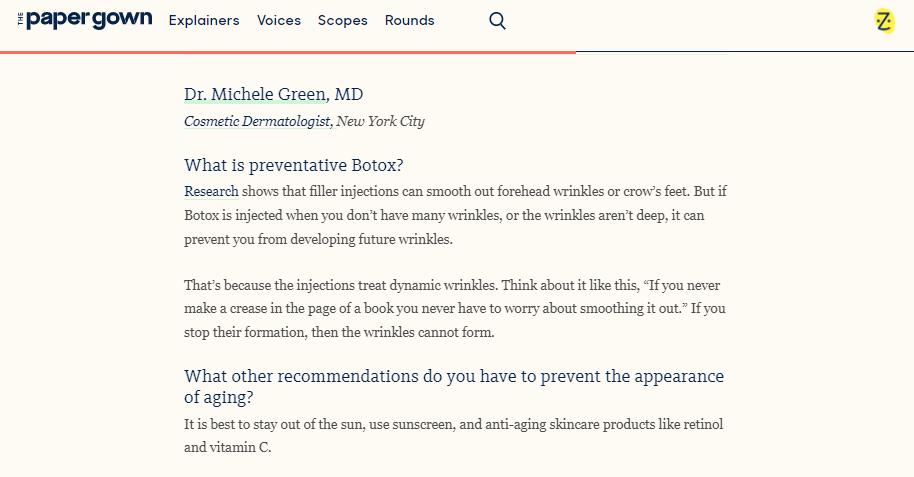Viewport: 914px width, 477px height.
Task: Navigate to the Scopes section
Action: click(x=342, y=20)
